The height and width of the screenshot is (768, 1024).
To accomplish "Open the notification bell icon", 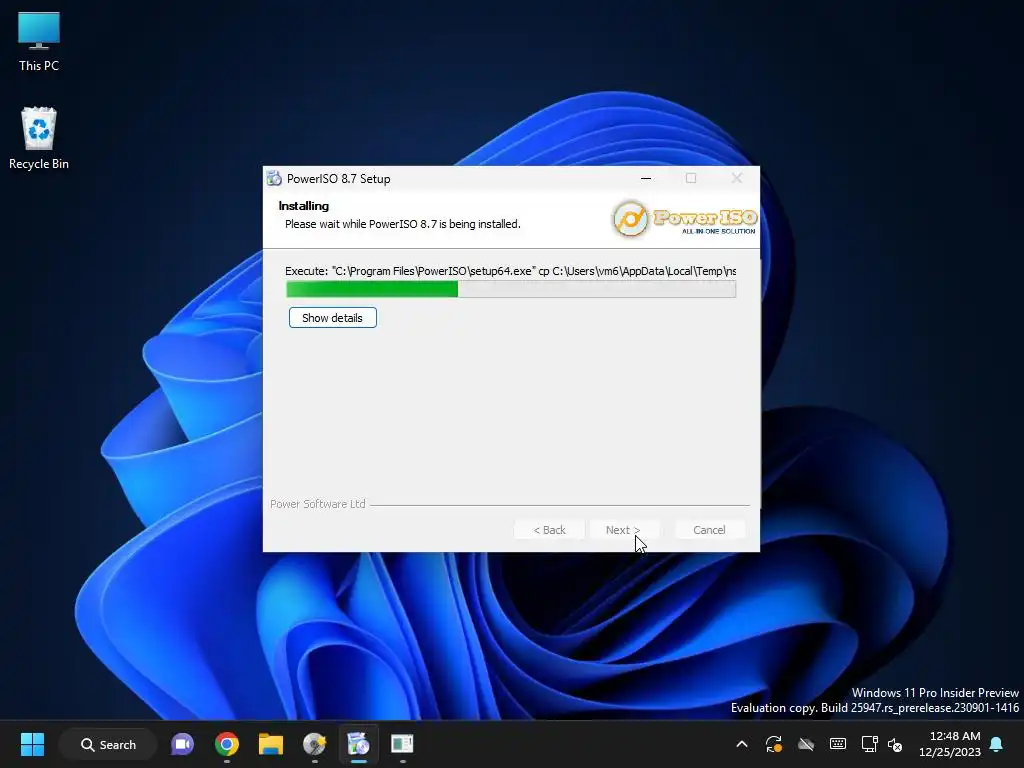I will click(x=997, y=744).
